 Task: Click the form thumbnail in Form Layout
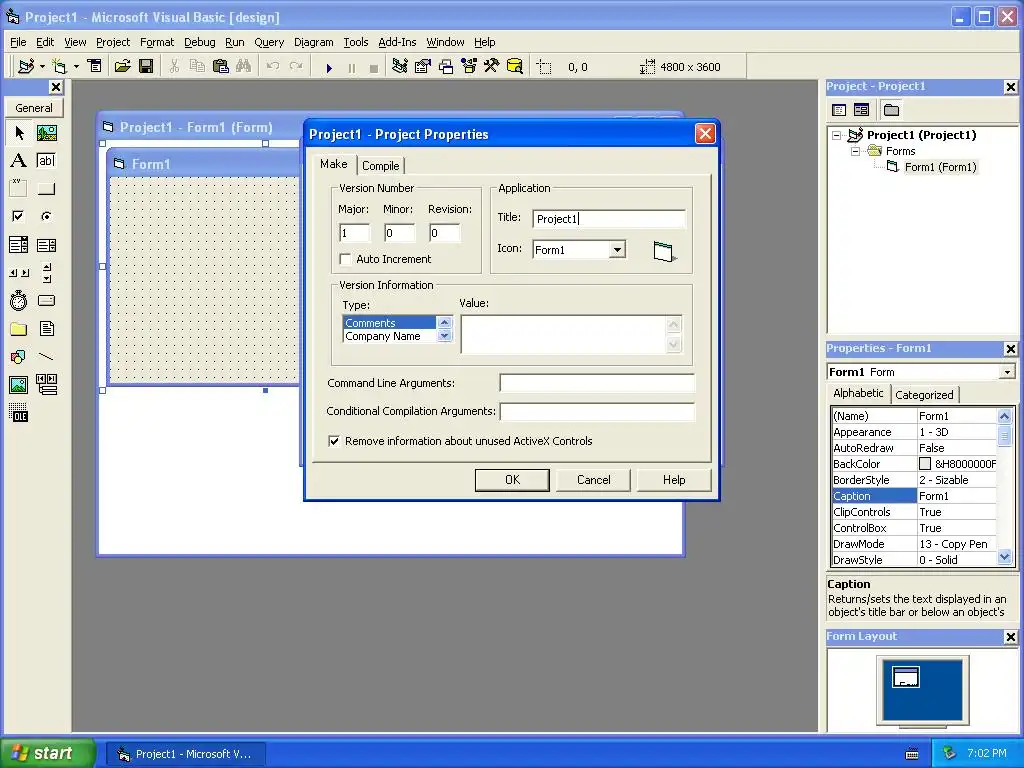click(906, 677)
